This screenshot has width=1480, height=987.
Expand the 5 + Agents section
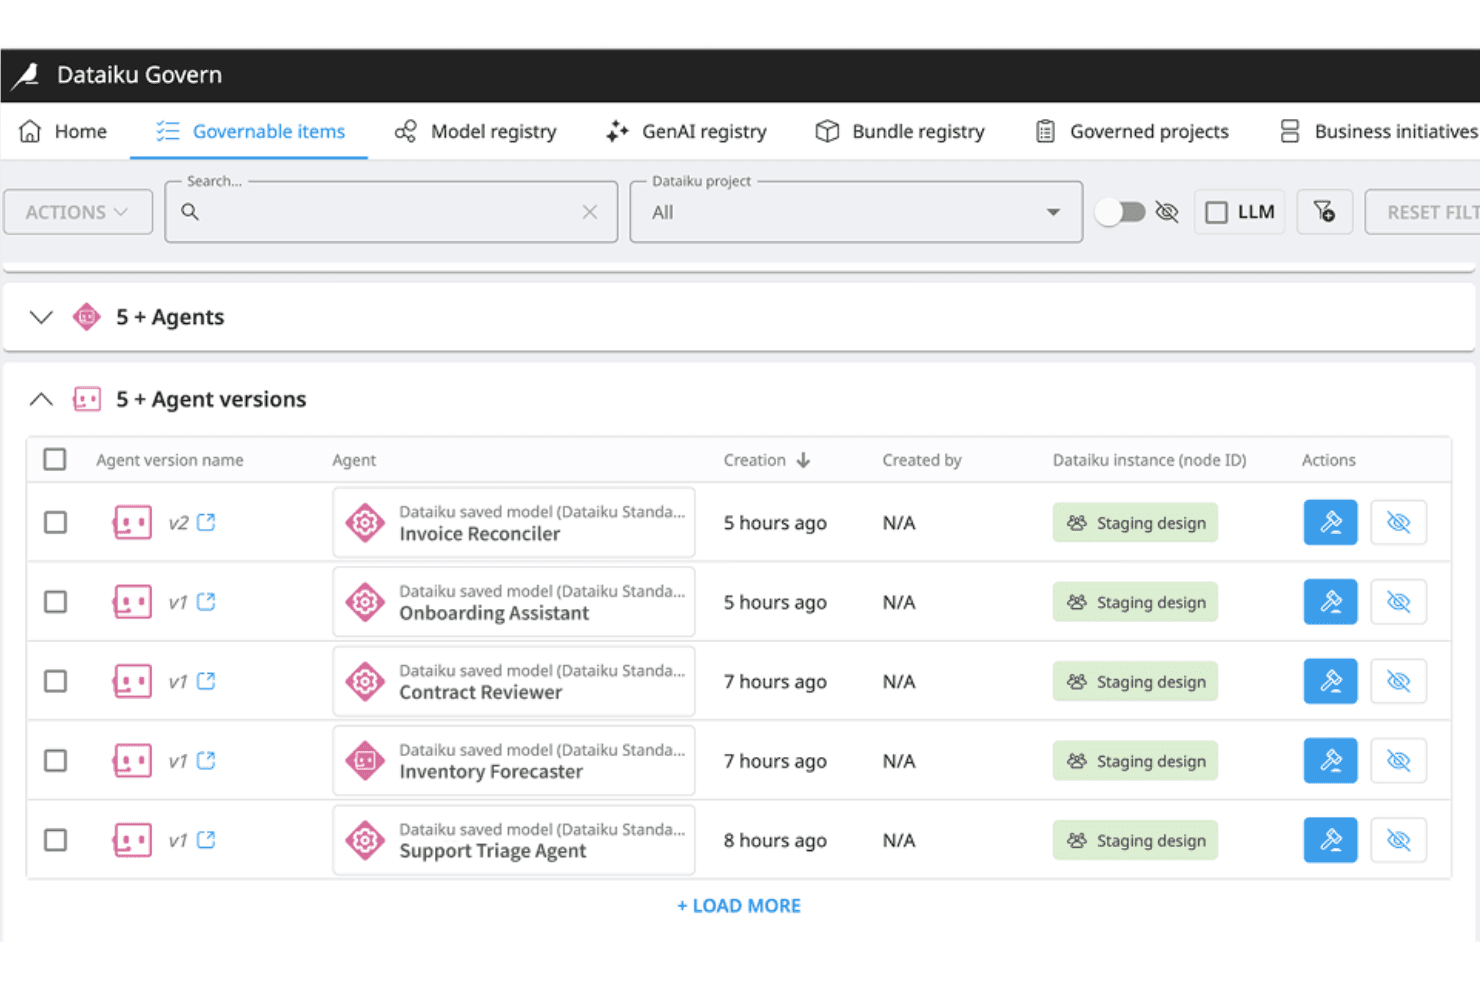(41, 317)
